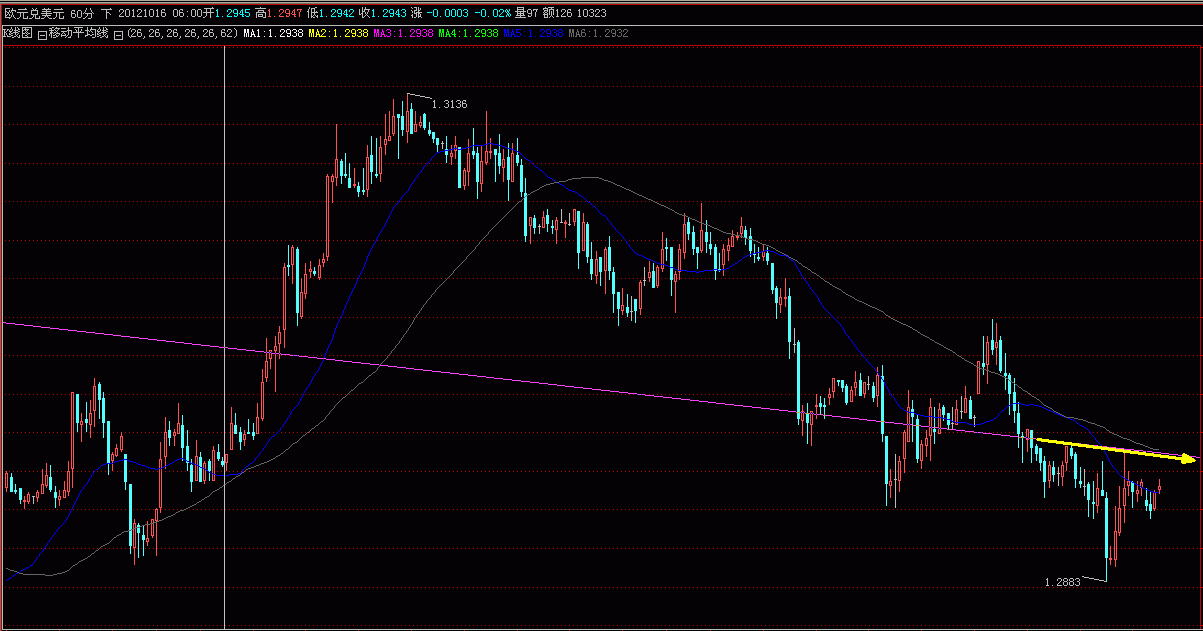Click the magenta MA3:1.2938 legend
This screenshot has width=1203, height=631.
coord(403,34)
